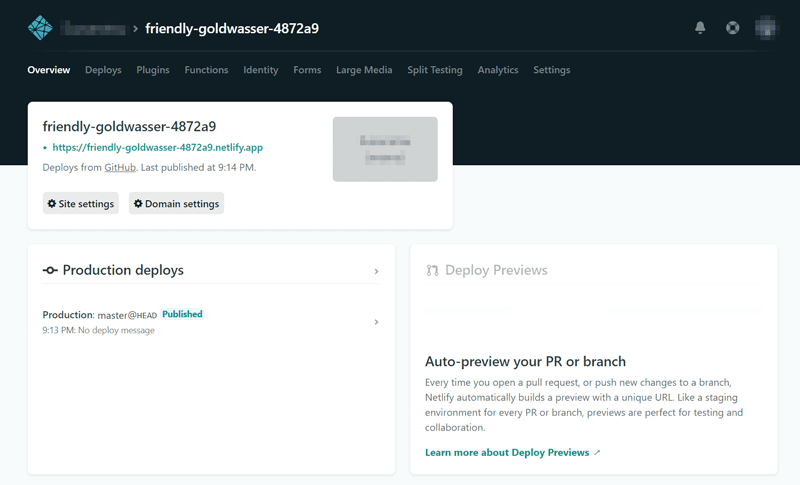The width and height of the screenshot is (800, 485).
Task: Open the Large Media tab
Action: click(x=364, y=70)
